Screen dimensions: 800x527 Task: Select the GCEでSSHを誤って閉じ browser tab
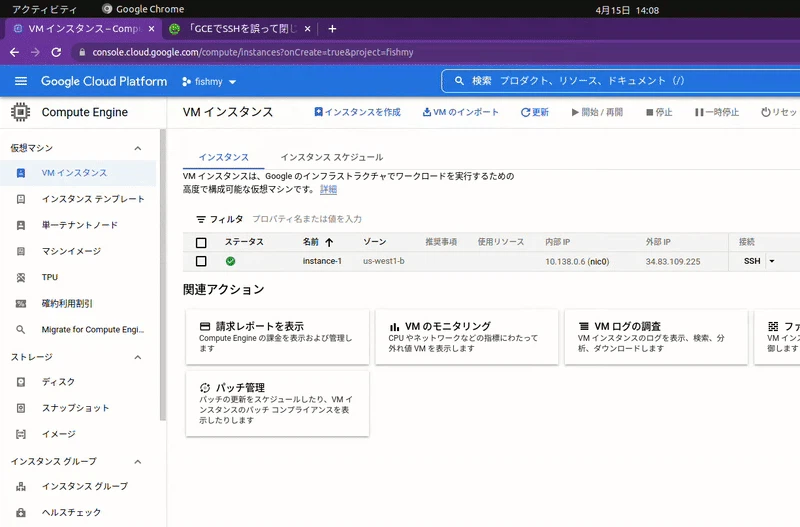tap(242, 29)
